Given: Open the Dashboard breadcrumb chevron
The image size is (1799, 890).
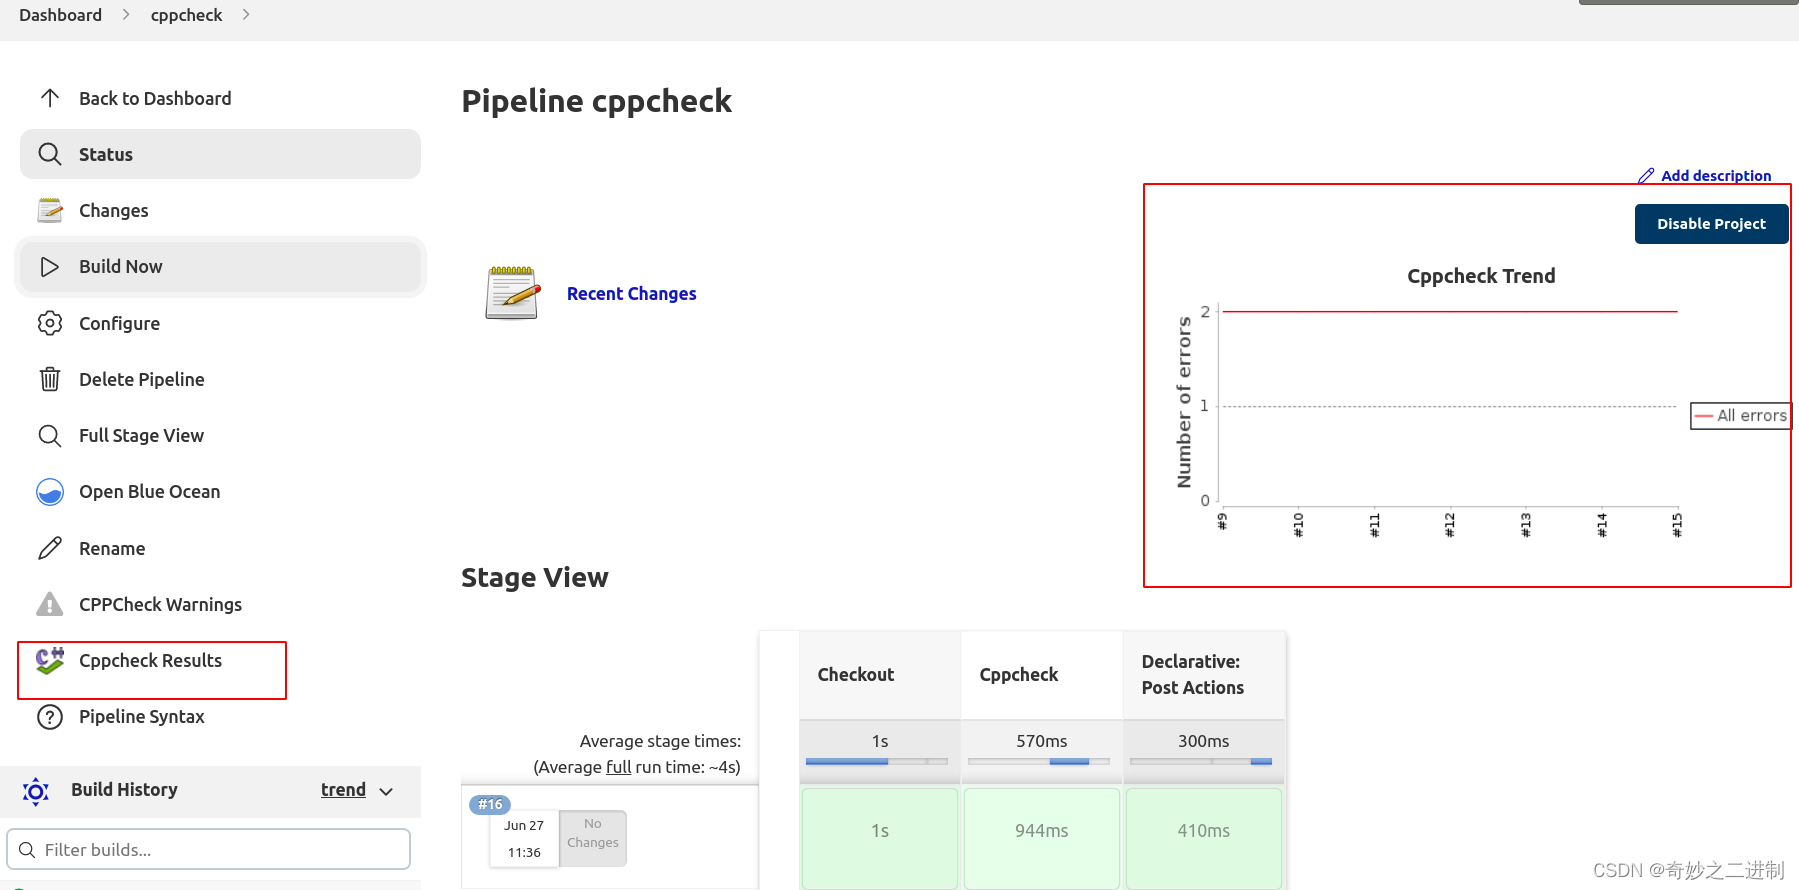Looking at the screenshot, I should (126, 15).
